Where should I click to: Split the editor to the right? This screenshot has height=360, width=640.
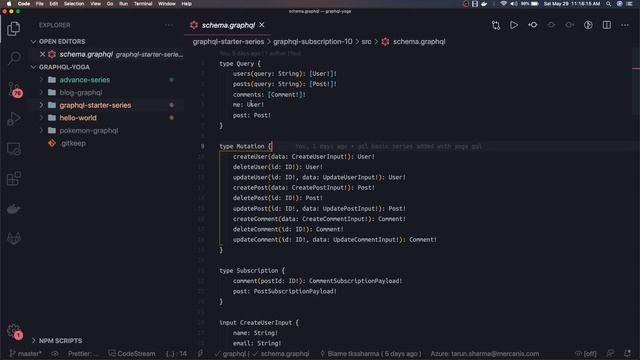tap(607, 25)
